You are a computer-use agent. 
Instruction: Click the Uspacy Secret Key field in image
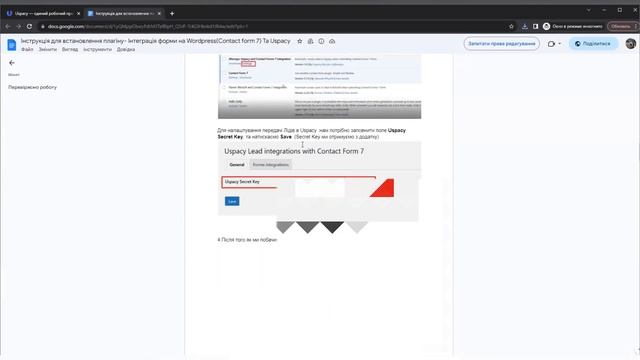[x=298, y=182]
